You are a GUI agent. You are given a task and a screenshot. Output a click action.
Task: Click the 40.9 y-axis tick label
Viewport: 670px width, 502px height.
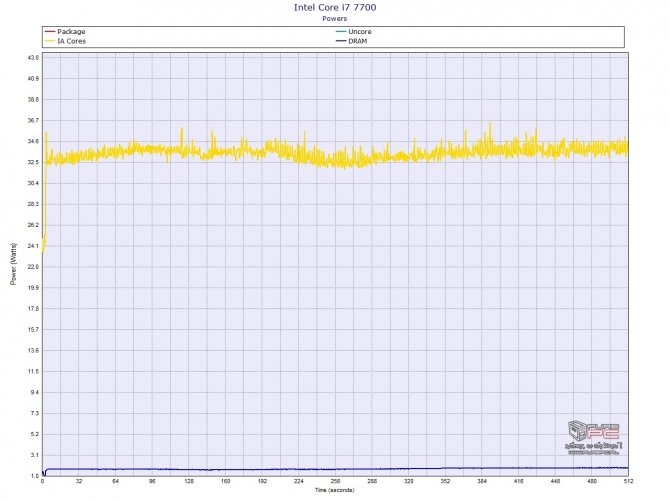tap(34, 79)
